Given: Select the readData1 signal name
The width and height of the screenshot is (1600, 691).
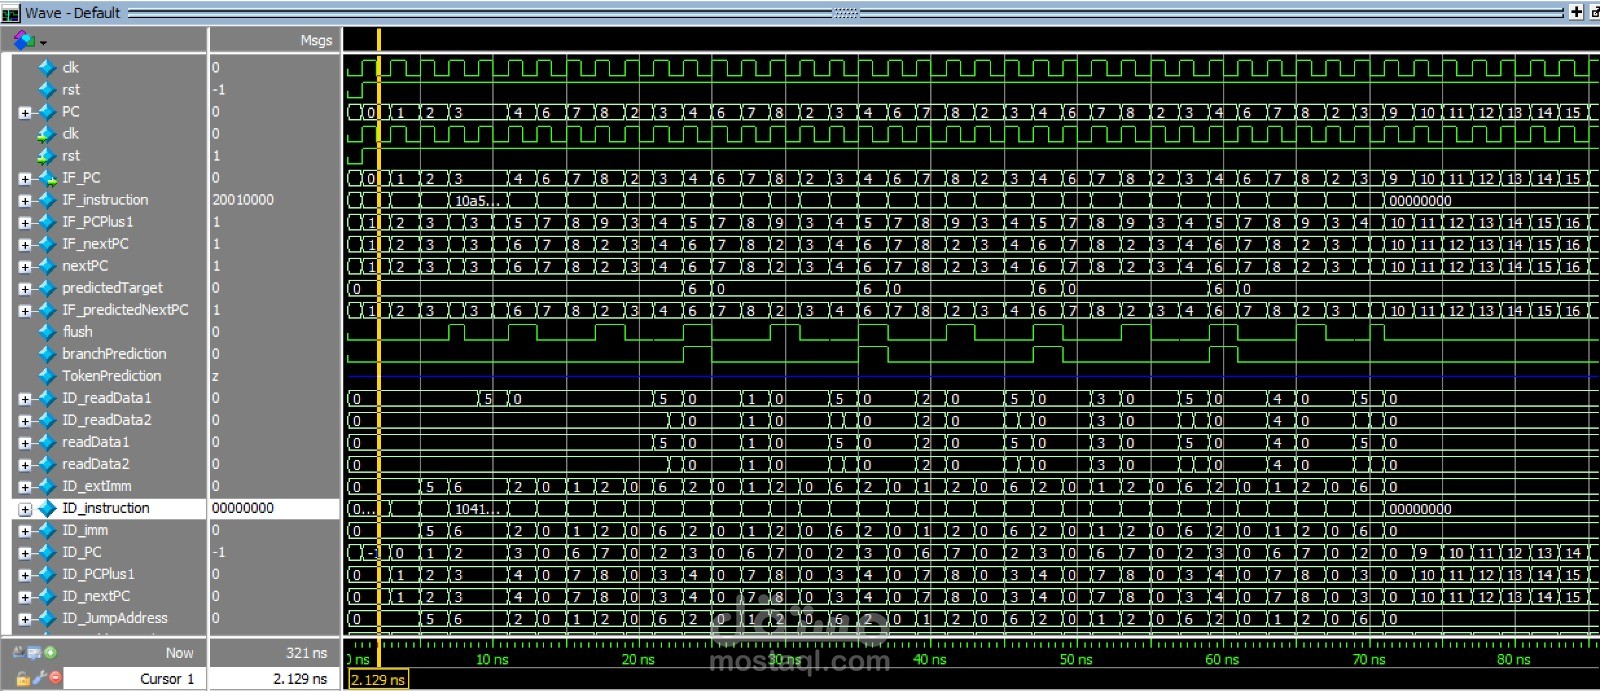Looking at the screenshot, I should [x=95, y=442].
